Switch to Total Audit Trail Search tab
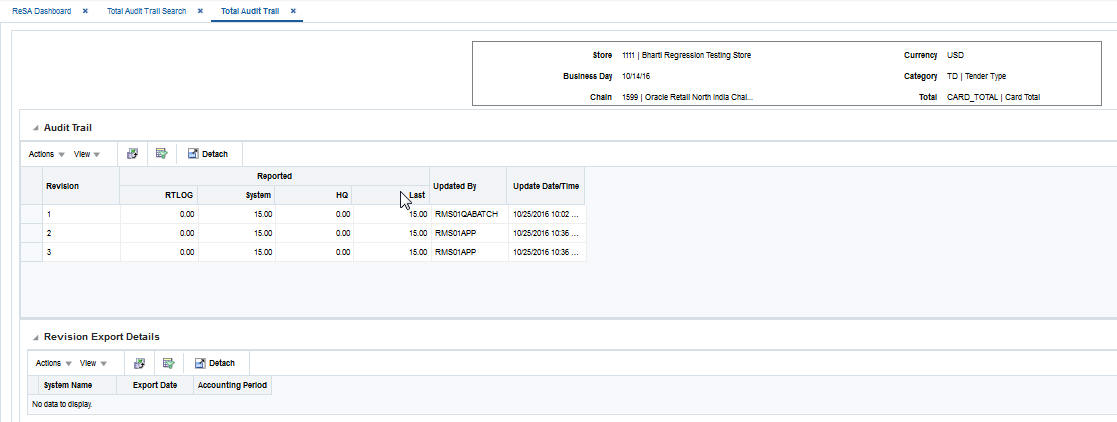 [x=146, y=11]
